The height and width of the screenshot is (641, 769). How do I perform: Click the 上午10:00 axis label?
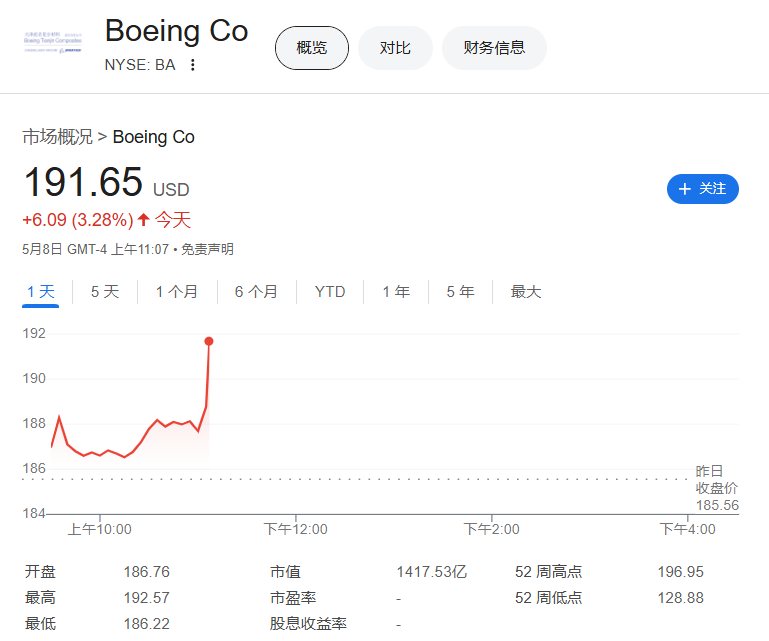[100, 529]
